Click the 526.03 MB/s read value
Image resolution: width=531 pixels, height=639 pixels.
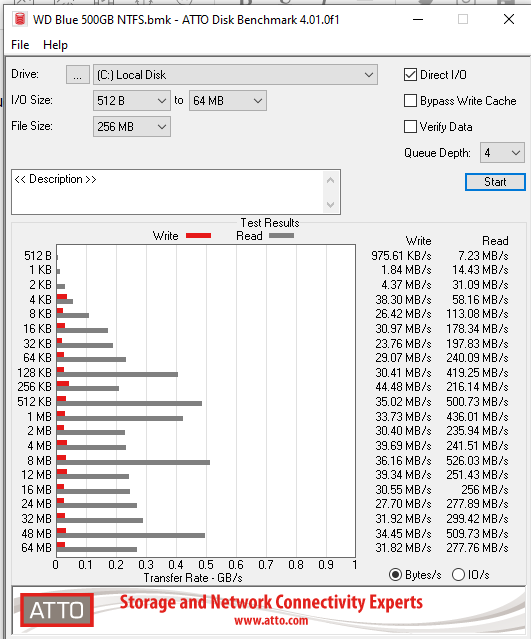click(x=477, y=461)
